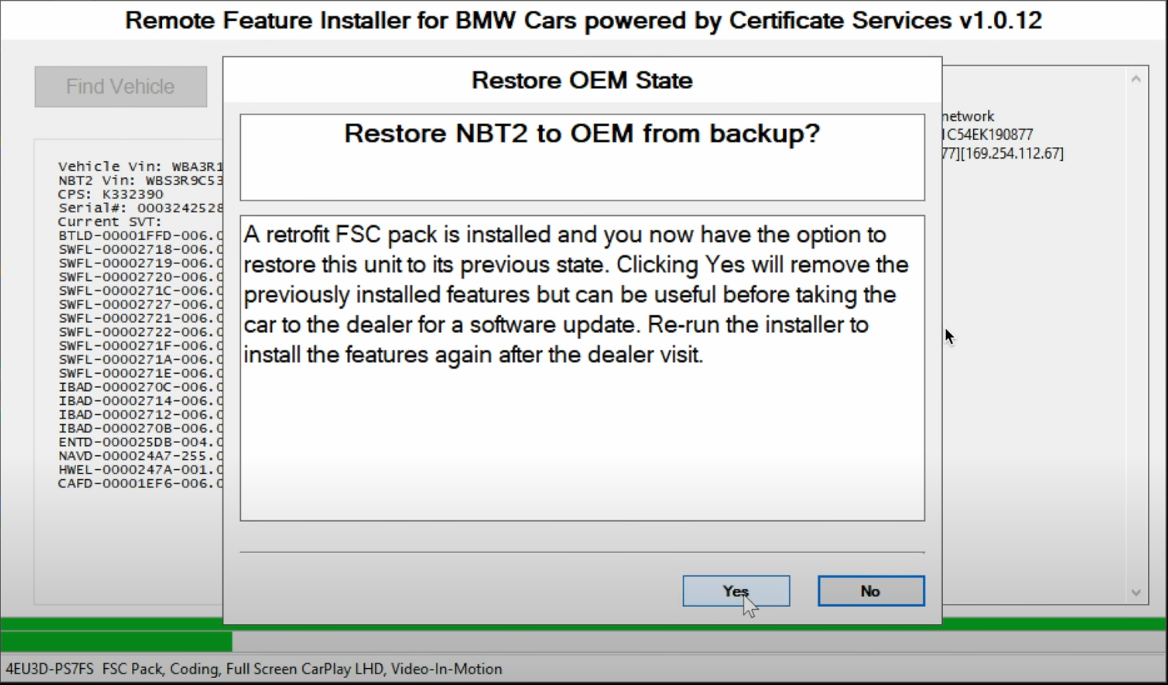Viewport: 1168px width, 685px height.
Task: Select the SWFL-00002722 entry
Action: coord(141,332)
